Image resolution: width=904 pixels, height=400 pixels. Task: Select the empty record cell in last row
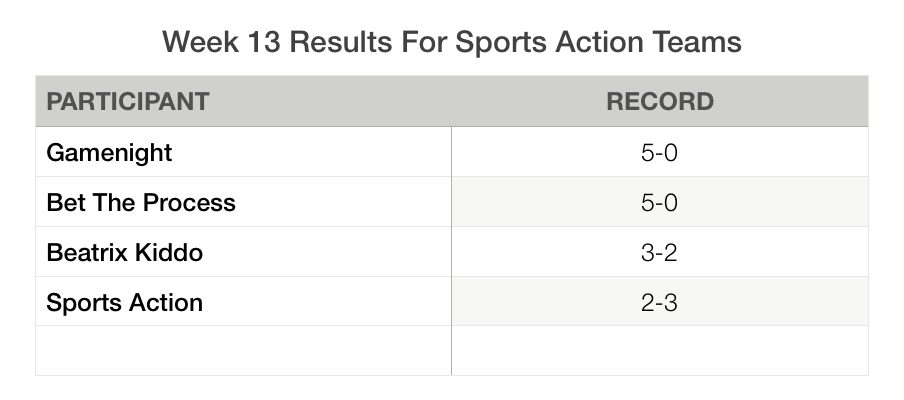pos(659,350)
